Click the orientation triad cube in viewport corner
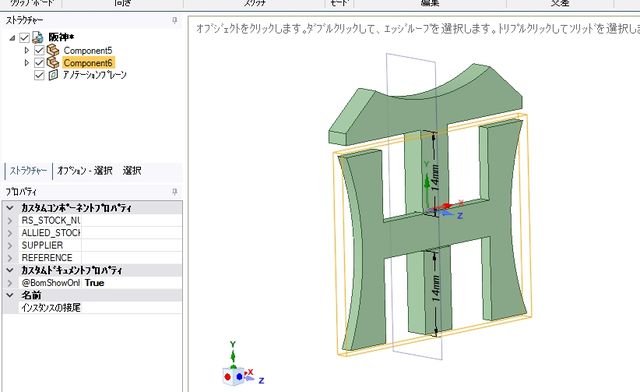The height and width of the screenshot is (392, 640). pos(234,376)
